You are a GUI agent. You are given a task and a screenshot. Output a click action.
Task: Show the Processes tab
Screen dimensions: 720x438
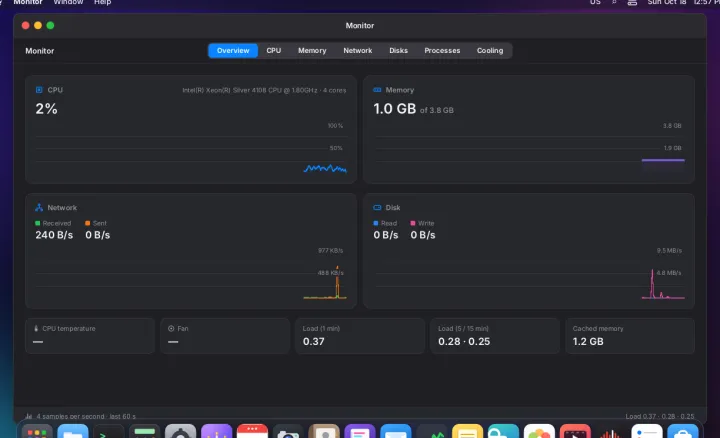(x=442, y=51)
